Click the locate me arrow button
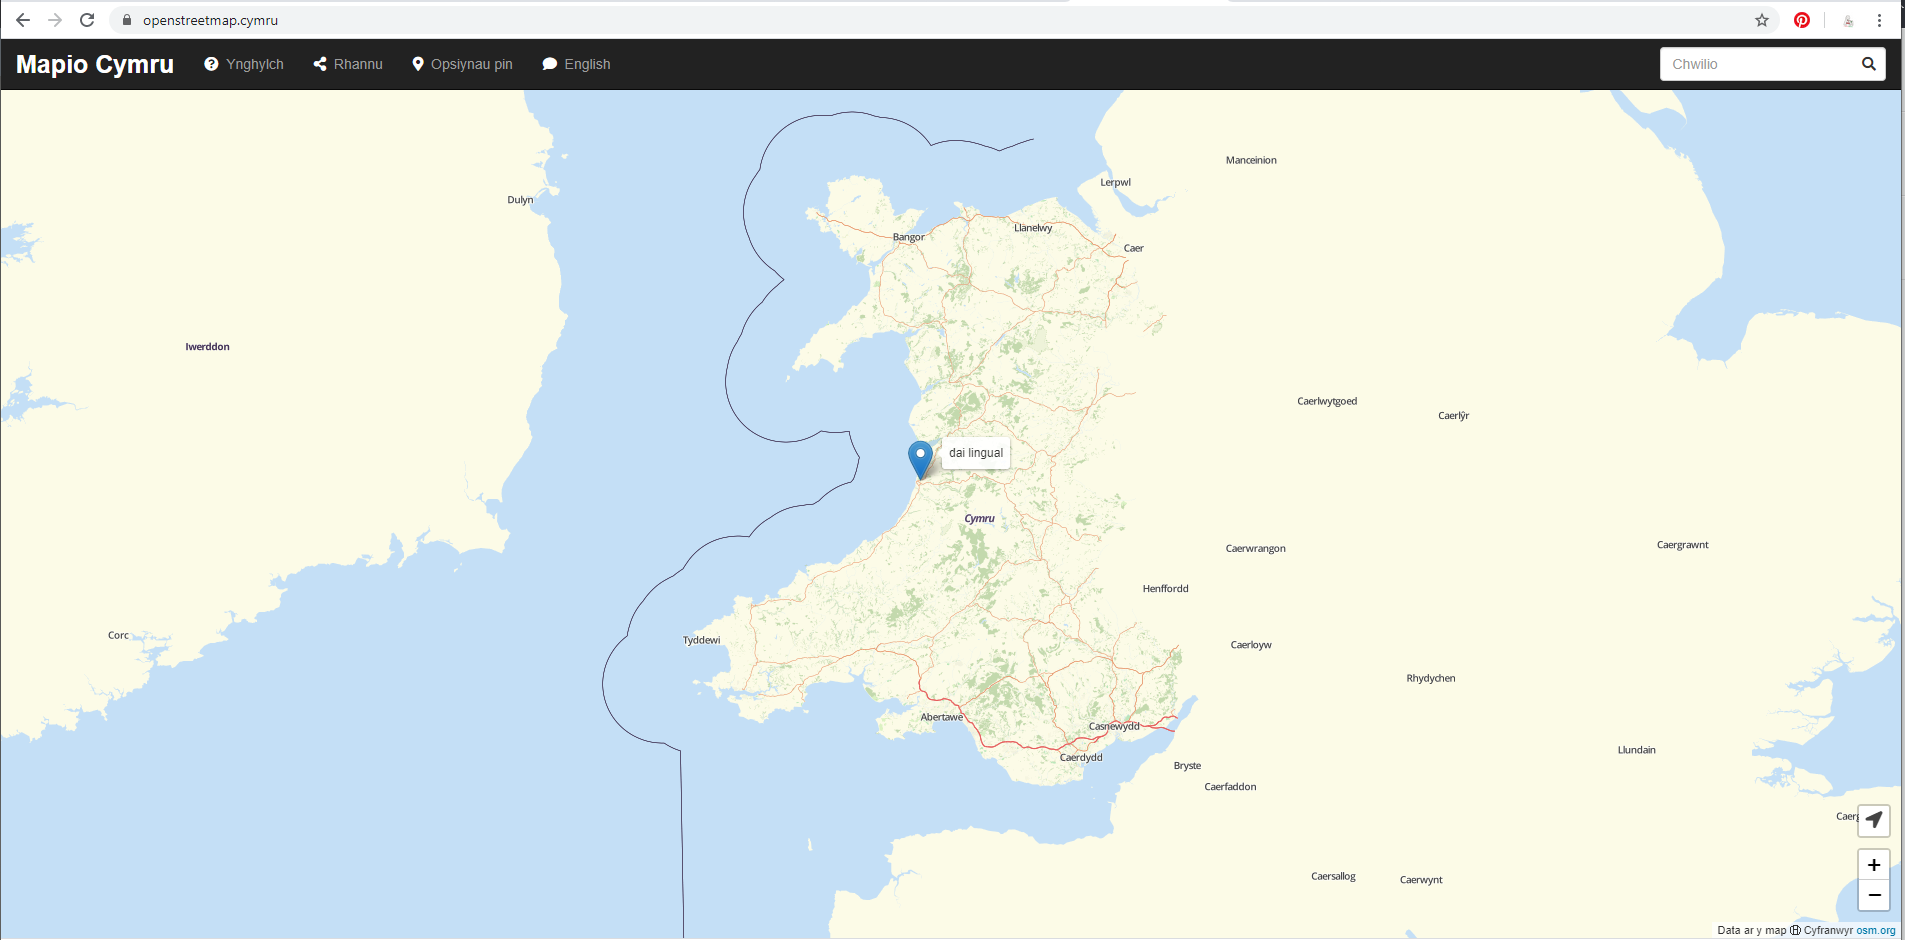Viewport: 1905px width, 940px height. tap(1873, 821)
